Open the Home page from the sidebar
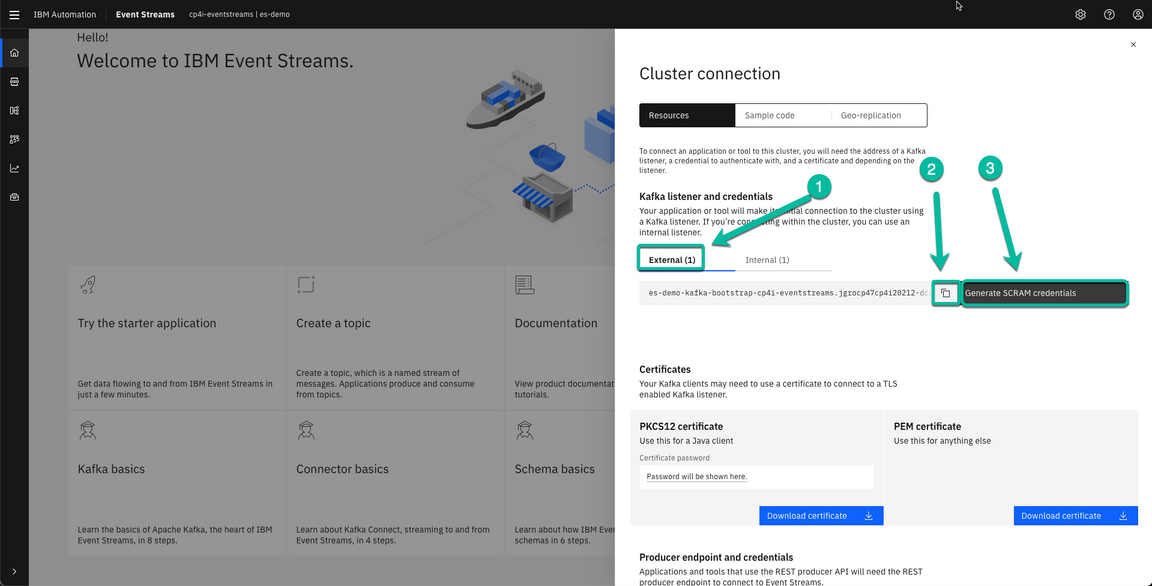This screenshot has width=1152, height=586. click(14, 52)
